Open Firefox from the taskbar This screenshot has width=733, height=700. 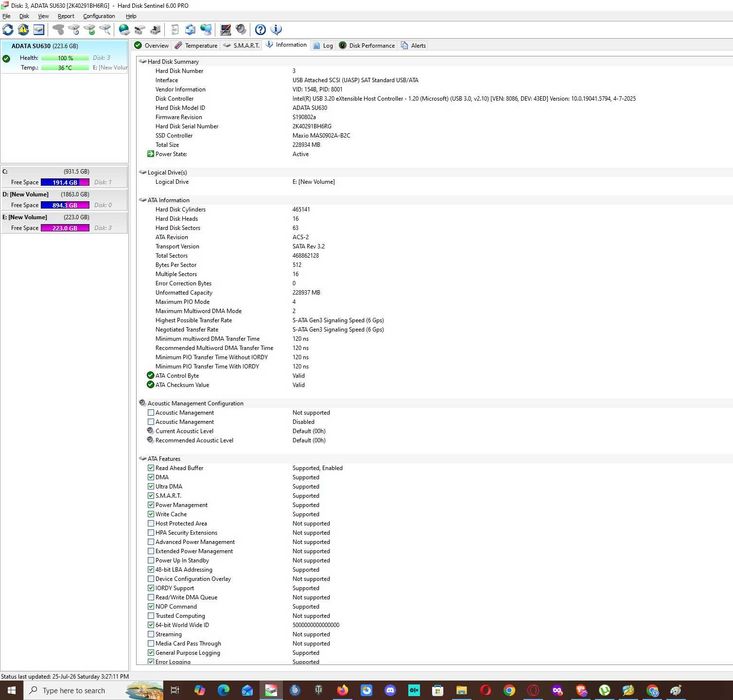(343, 690)
